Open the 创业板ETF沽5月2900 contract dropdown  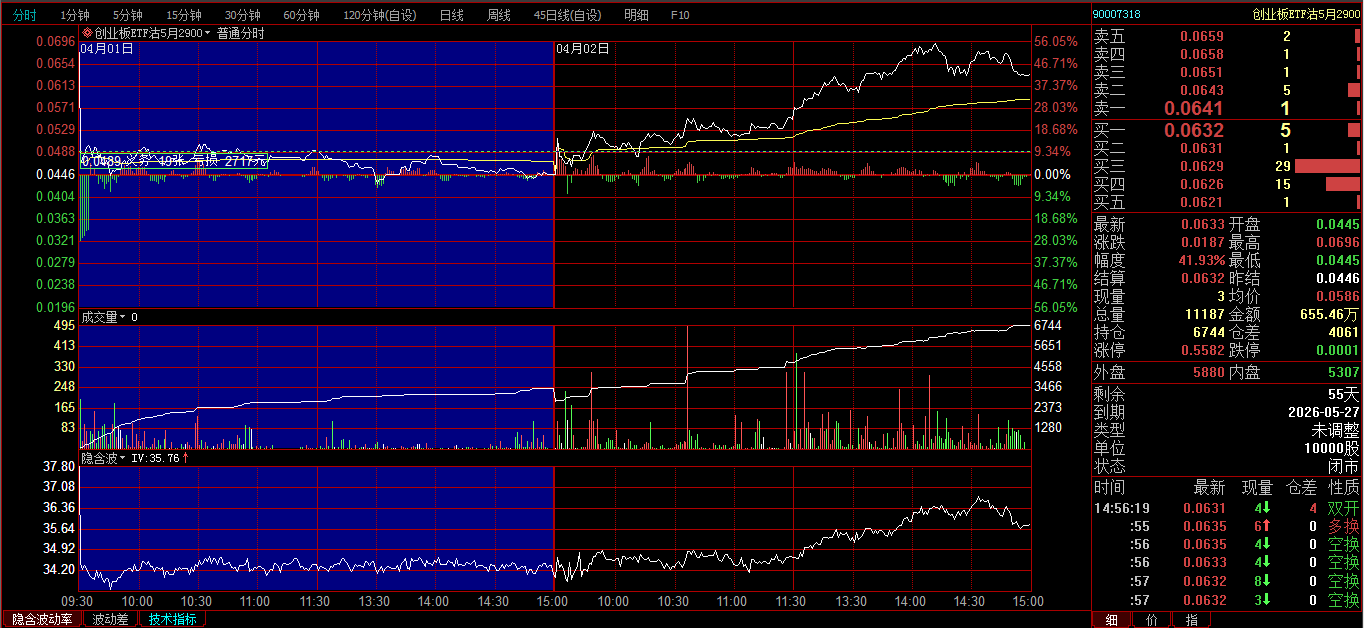point(207,33)
